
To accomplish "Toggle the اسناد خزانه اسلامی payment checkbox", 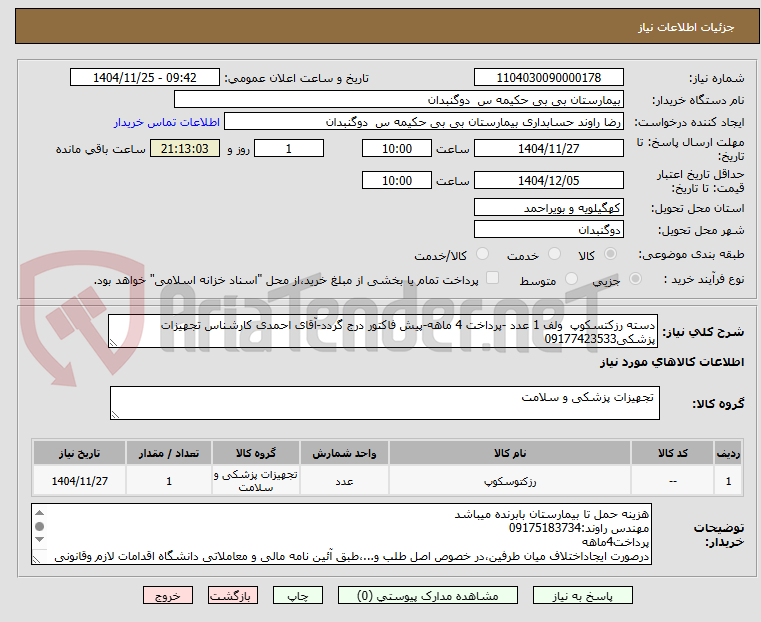I will [x=492, y=278].
